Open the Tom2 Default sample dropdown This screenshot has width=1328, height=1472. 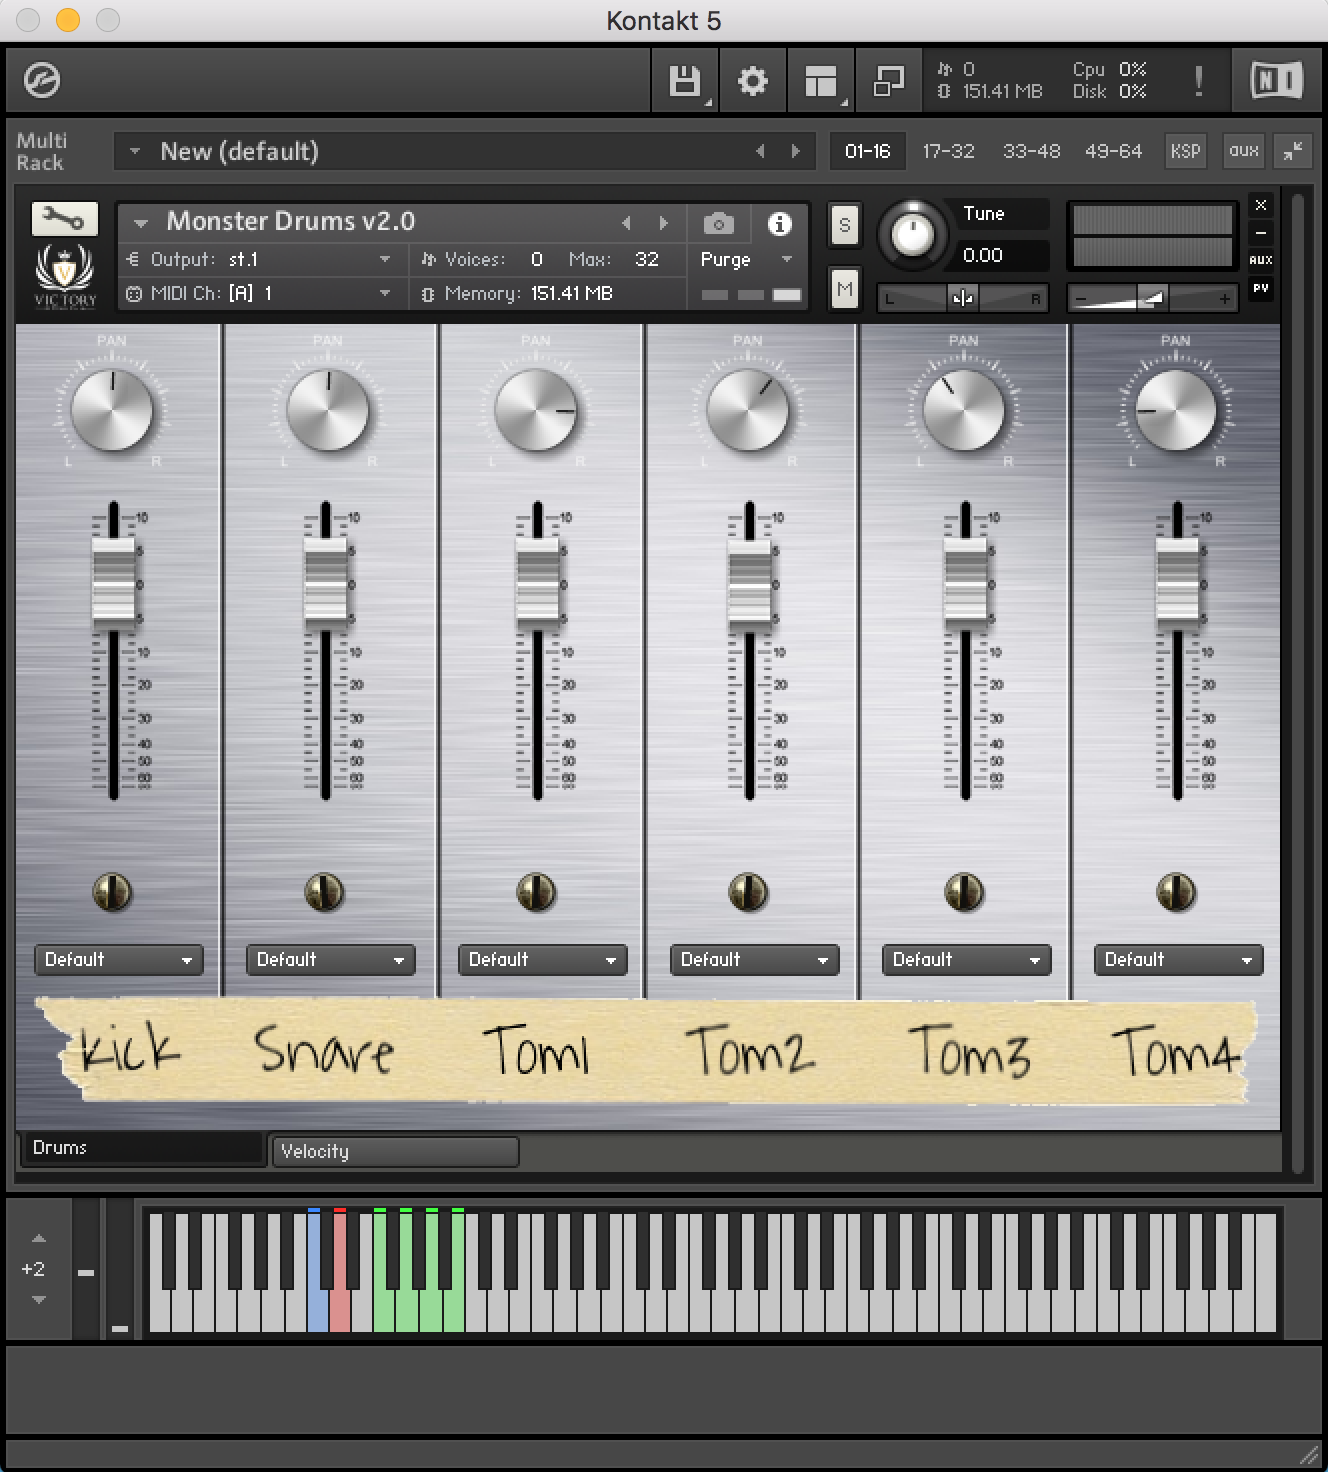[x=754, y=959]
